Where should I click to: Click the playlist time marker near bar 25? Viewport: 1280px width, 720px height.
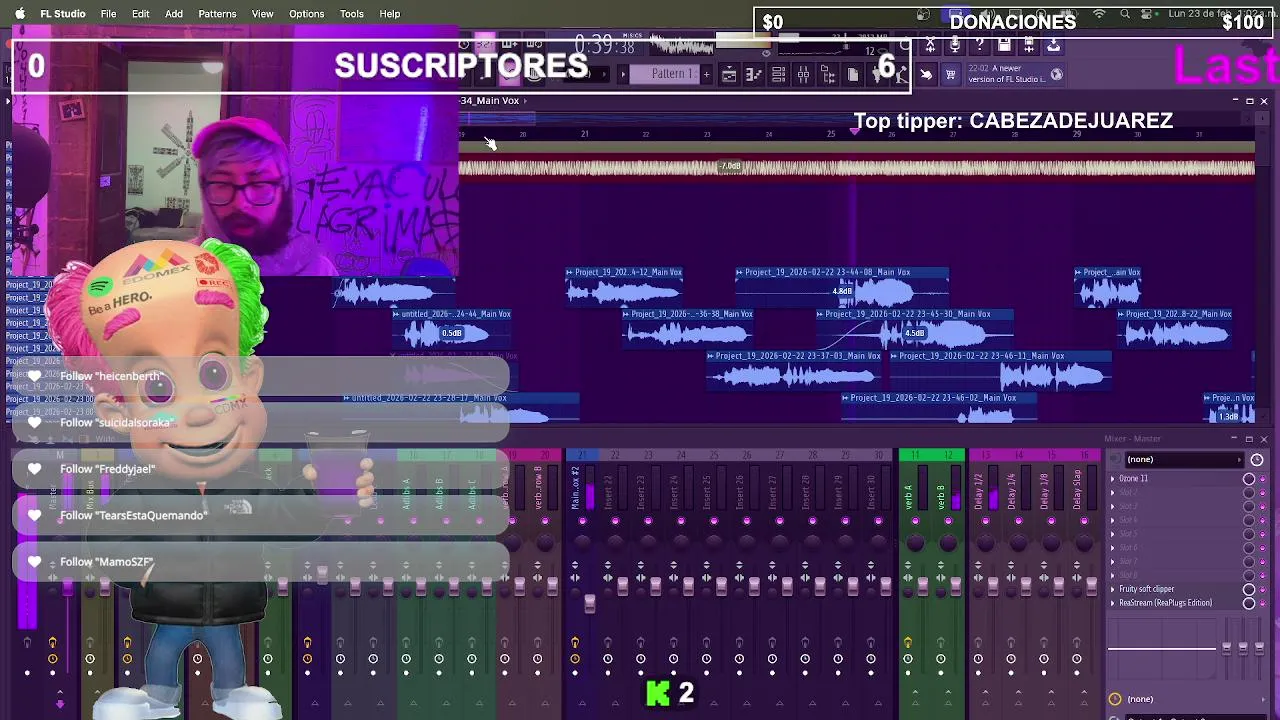tap(855, 132)
